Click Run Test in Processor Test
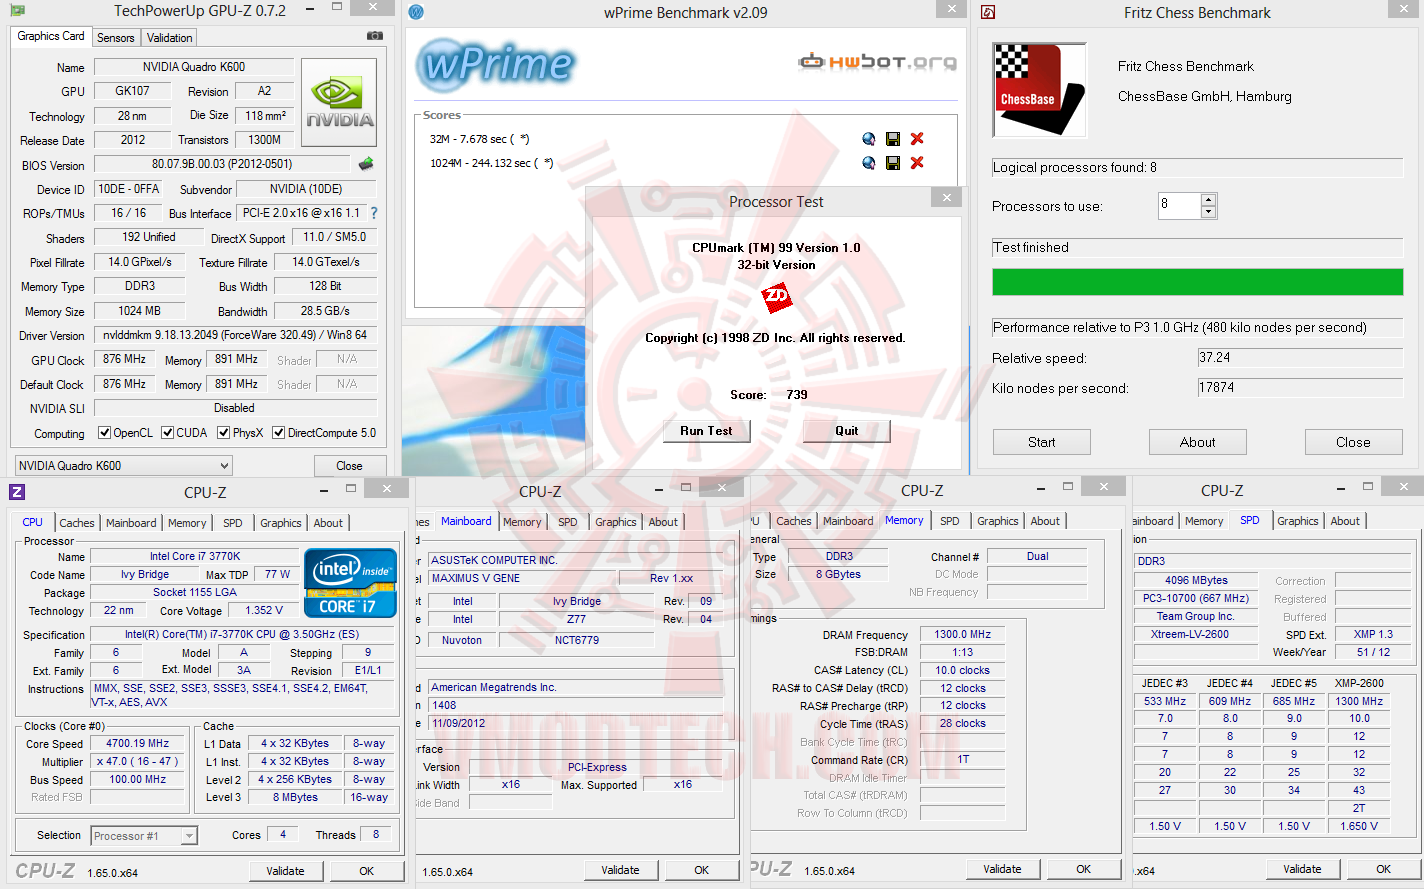This screenshot has width=1424, height=889. pyautogui.click(x=707, y=431)
